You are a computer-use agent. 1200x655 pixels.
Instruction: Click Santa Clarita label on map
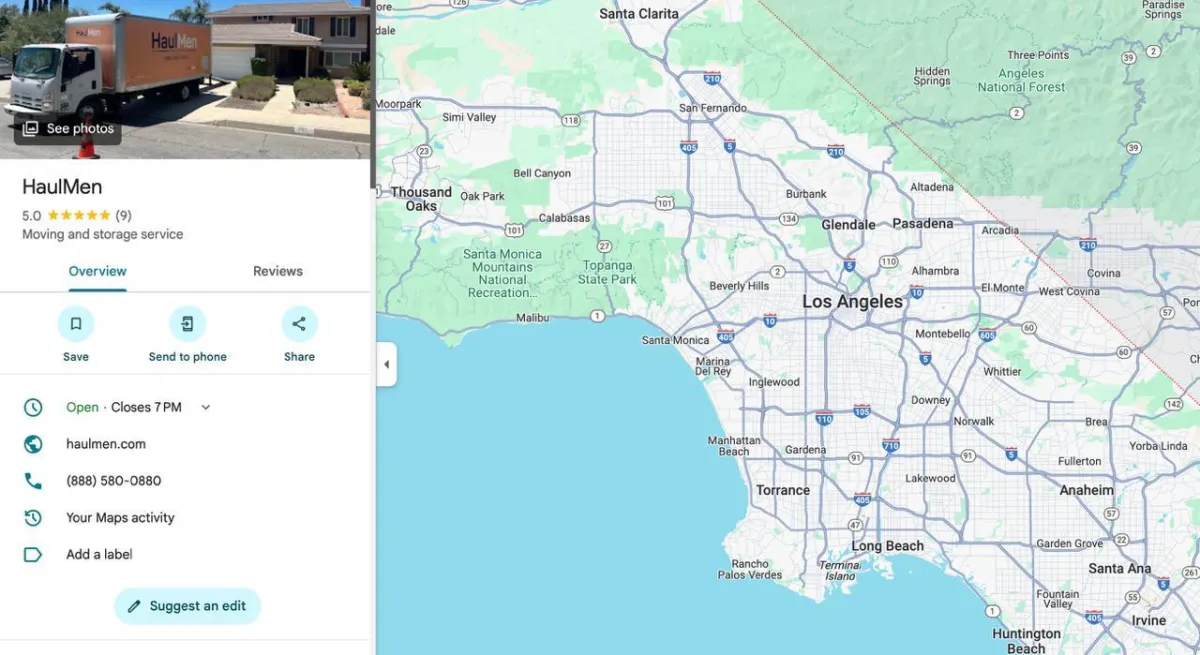click(639, 14)
